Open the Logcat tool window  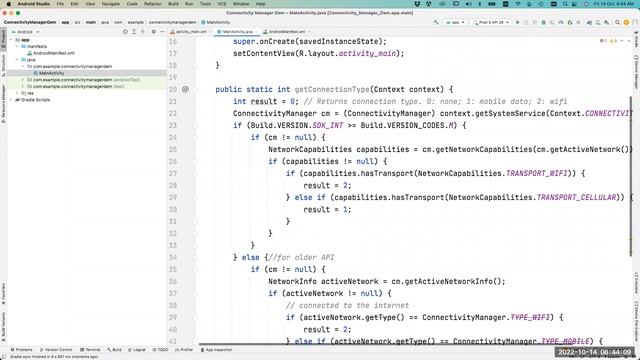(137, 350)
